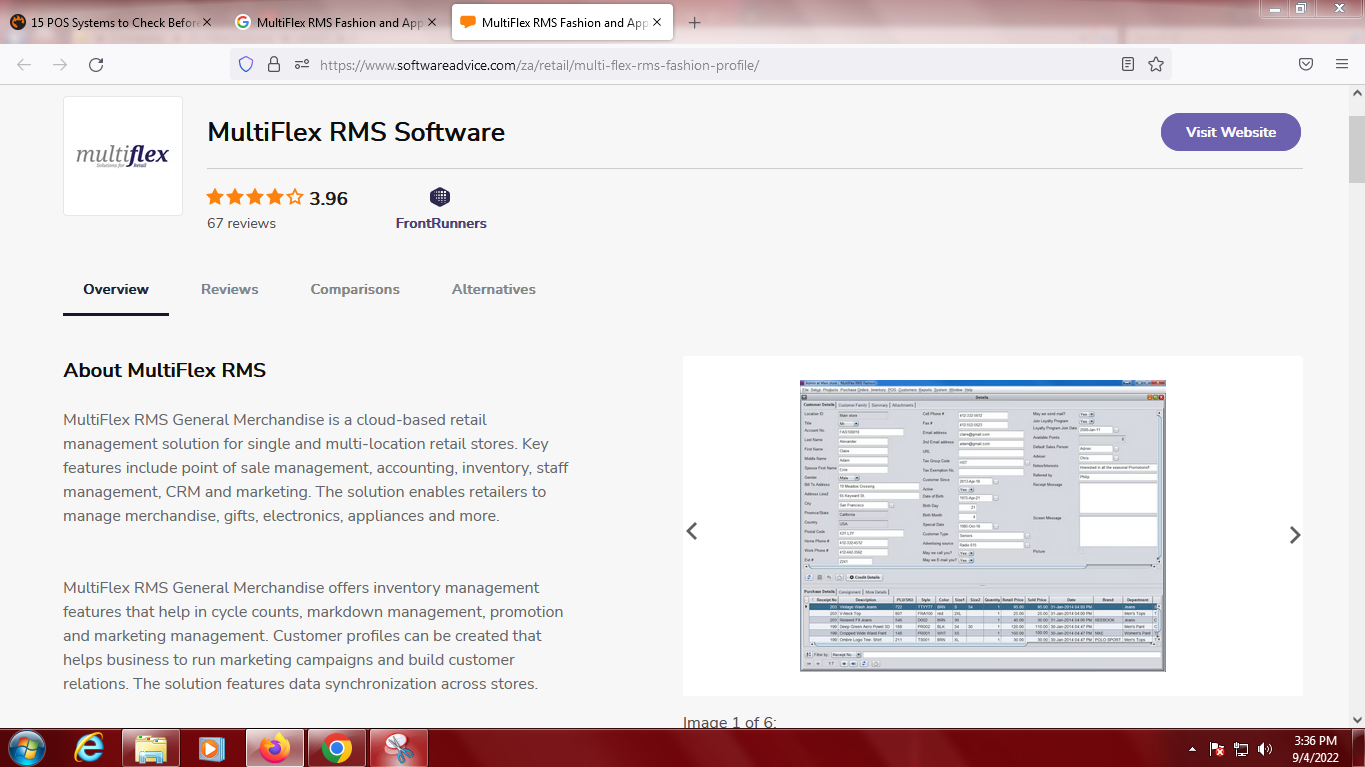This screenshot has width=1365, height=767.
Task: Open the tracking protection shield icon
Action: (x=246, y=64)
